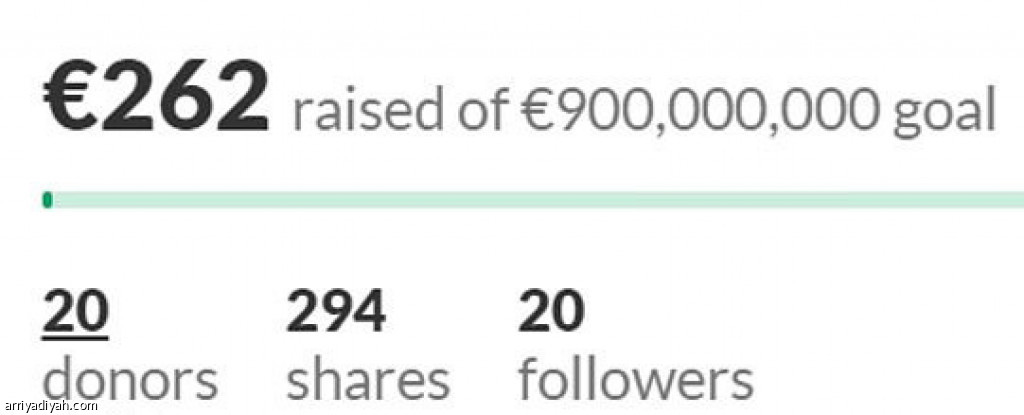Click the underlined 20 donors count
This screenshot has height=415, width=1024.
75,312
